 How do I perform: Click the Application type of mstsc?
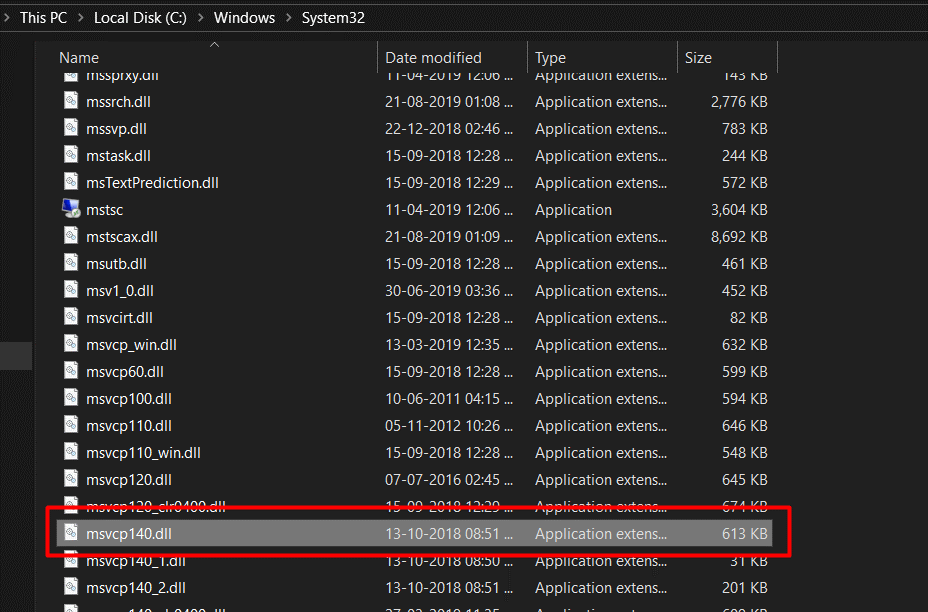point(573,210)
